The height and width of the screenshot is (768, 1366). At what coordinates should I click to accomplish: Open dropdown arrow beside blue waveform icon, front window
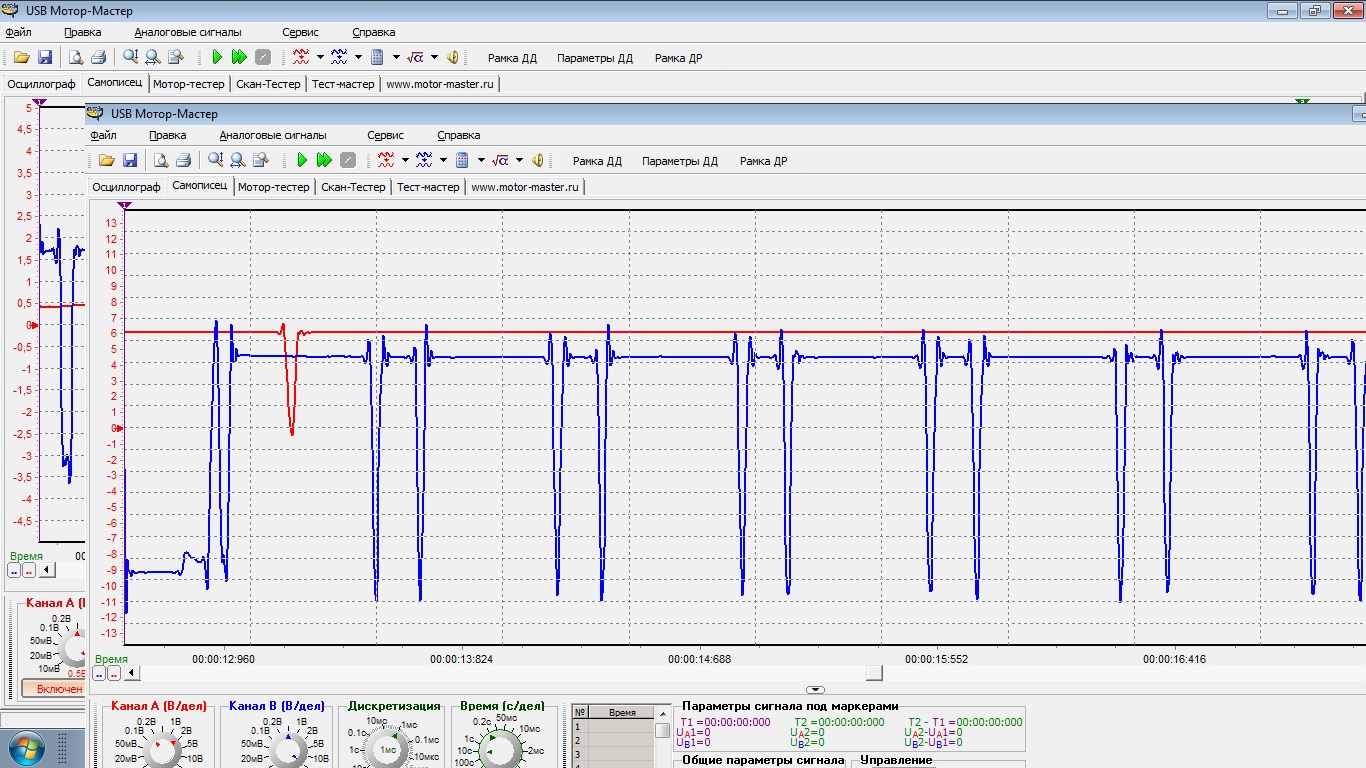pyautogui.click(x=443, y=160)
